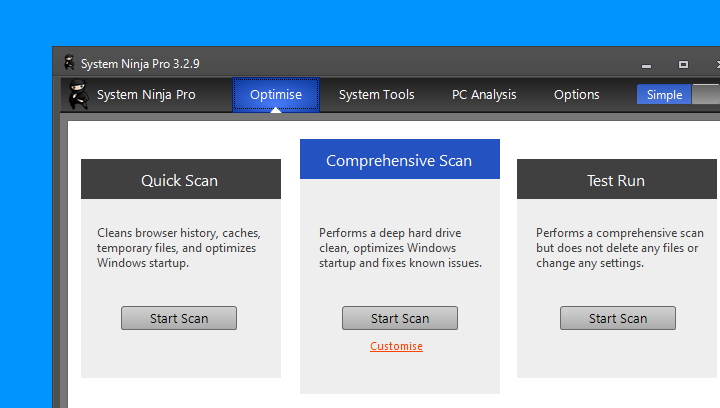Go to the PC Analysis tab
The width and height of the screenshot is (720, 408).
(x=484, y=95)
